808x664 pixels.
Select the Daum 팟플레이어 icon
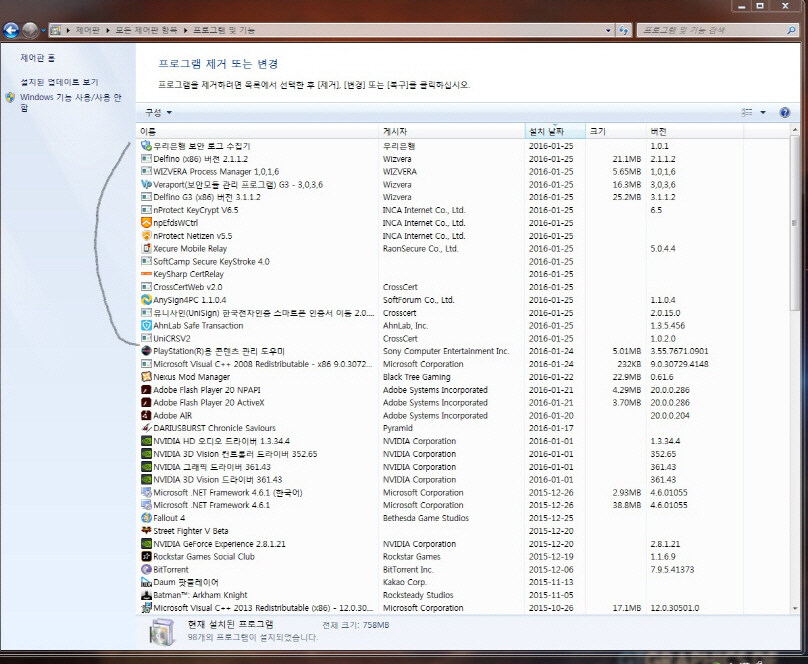[146, 582]
